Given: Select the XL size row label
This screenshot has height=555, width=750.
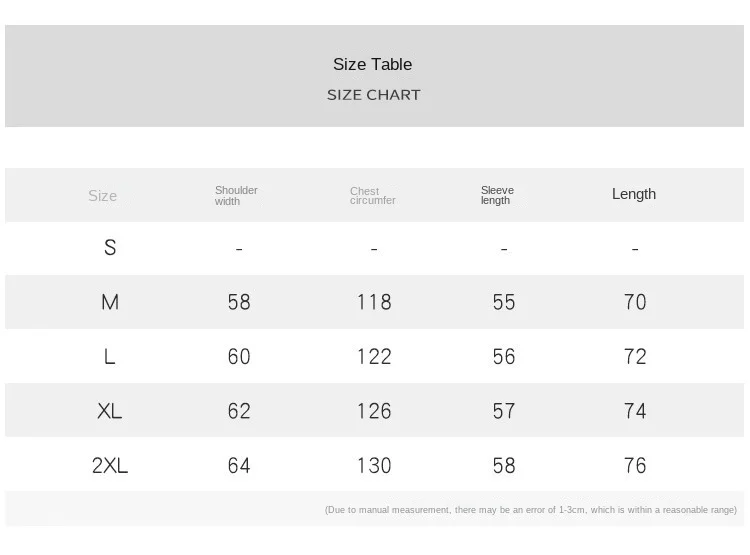Looking at the screenshot, I should click(x=110, y=411).
